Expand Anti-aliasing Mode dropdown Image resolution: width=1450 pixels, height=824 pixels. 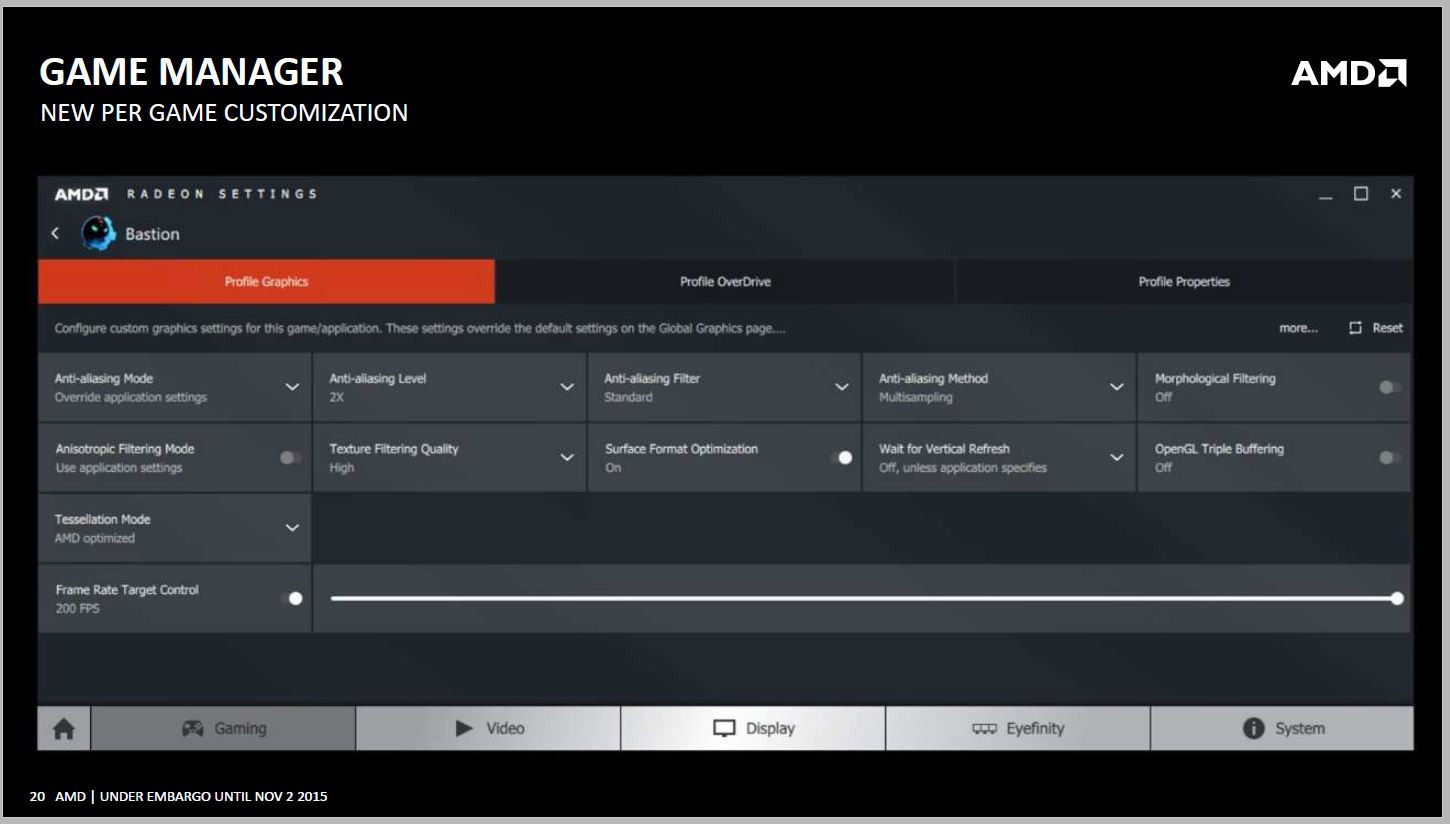tap(292, 387)
